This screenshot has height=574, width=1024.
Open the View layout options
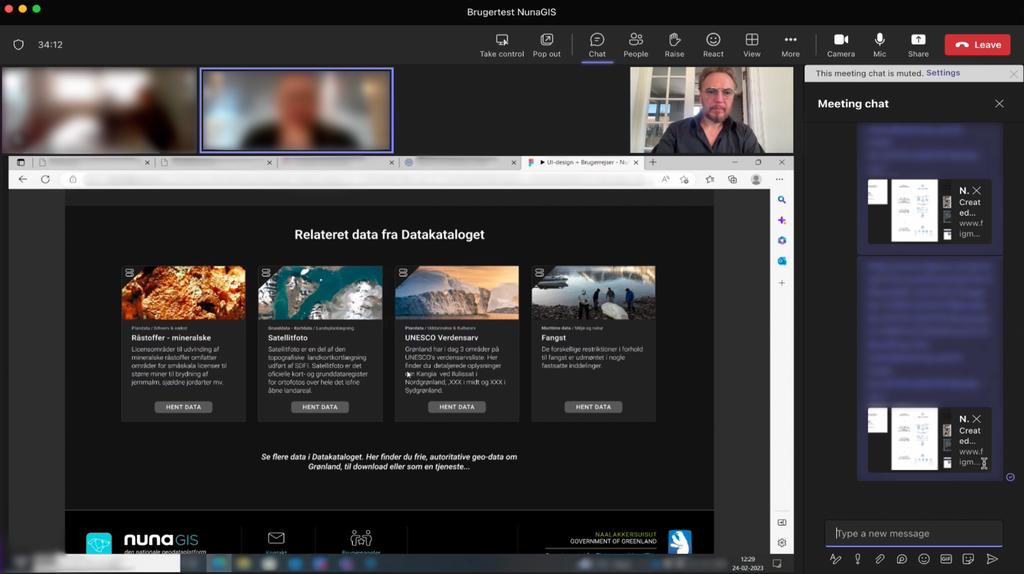(751, 44)
